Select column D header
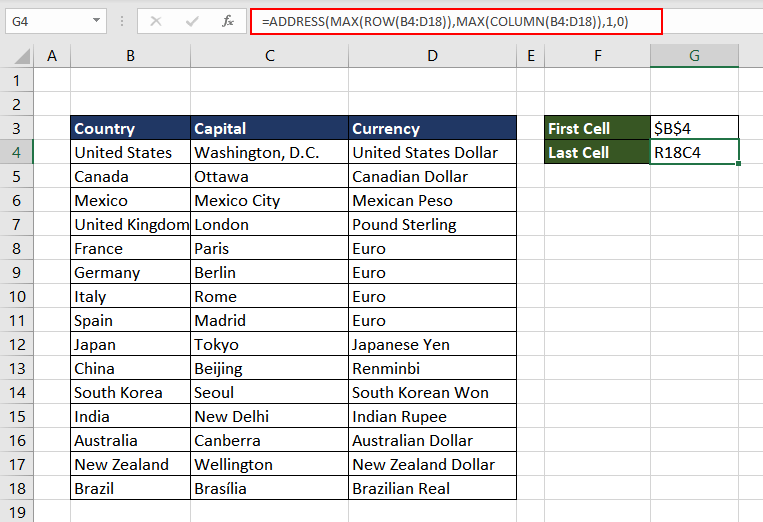Viewport: 763px width, 522px height. (x=432, y=56)
